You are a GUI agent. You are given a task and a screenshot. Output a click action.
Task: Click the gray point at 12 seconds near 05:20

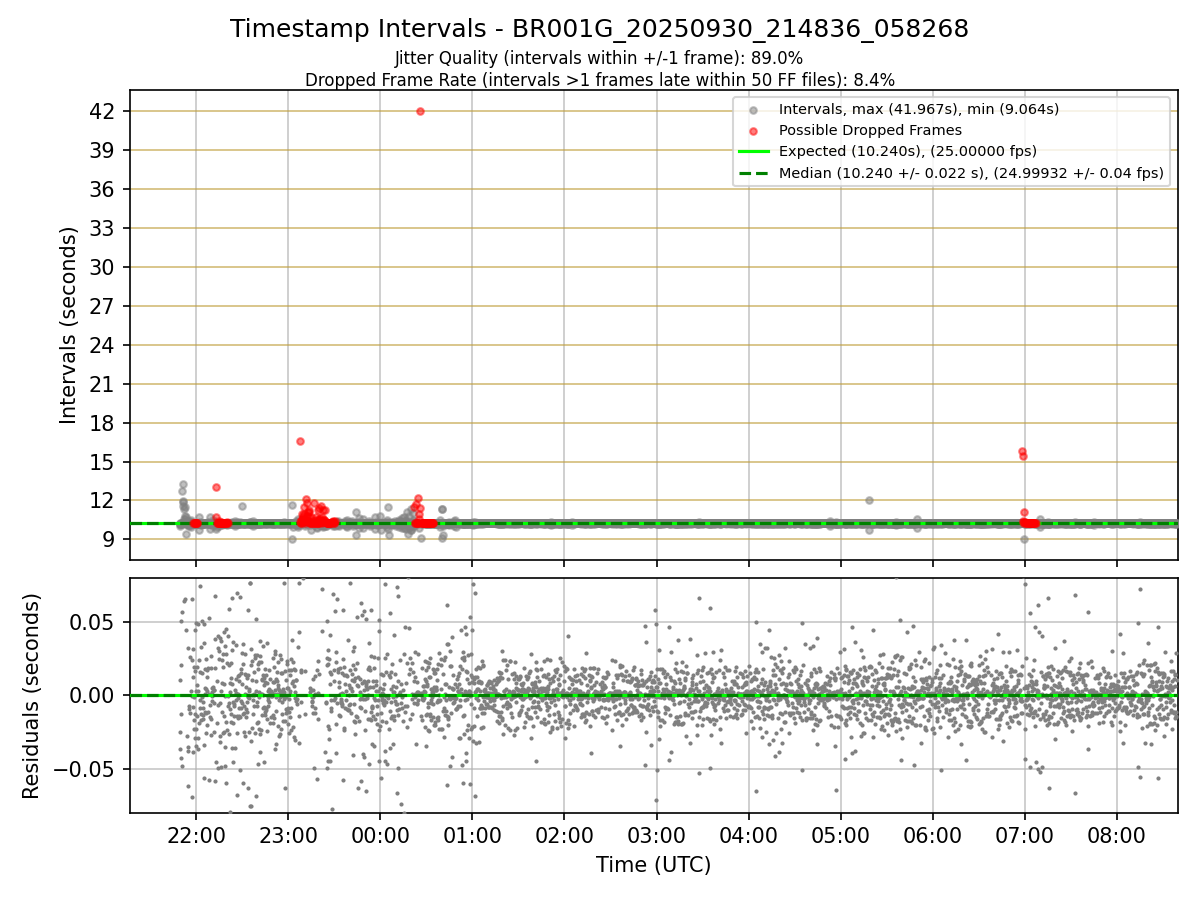869,500
